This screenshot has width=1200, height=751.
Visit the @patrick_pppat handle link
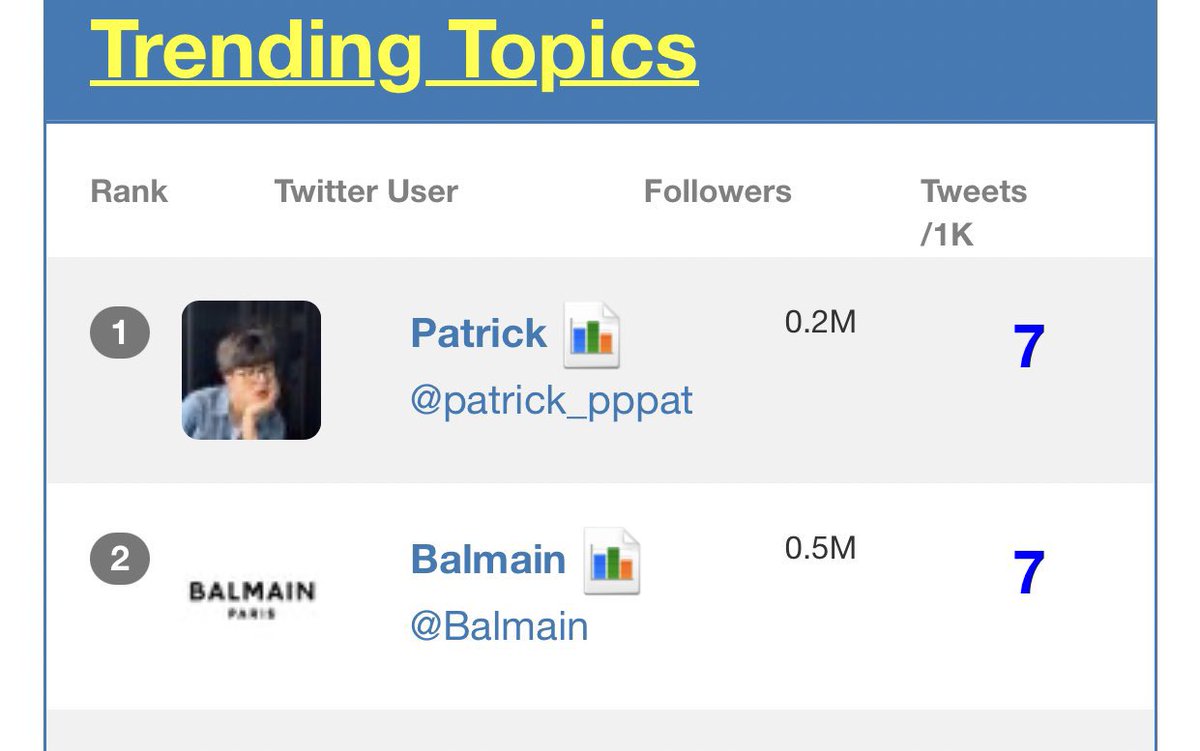click(551, 401)
